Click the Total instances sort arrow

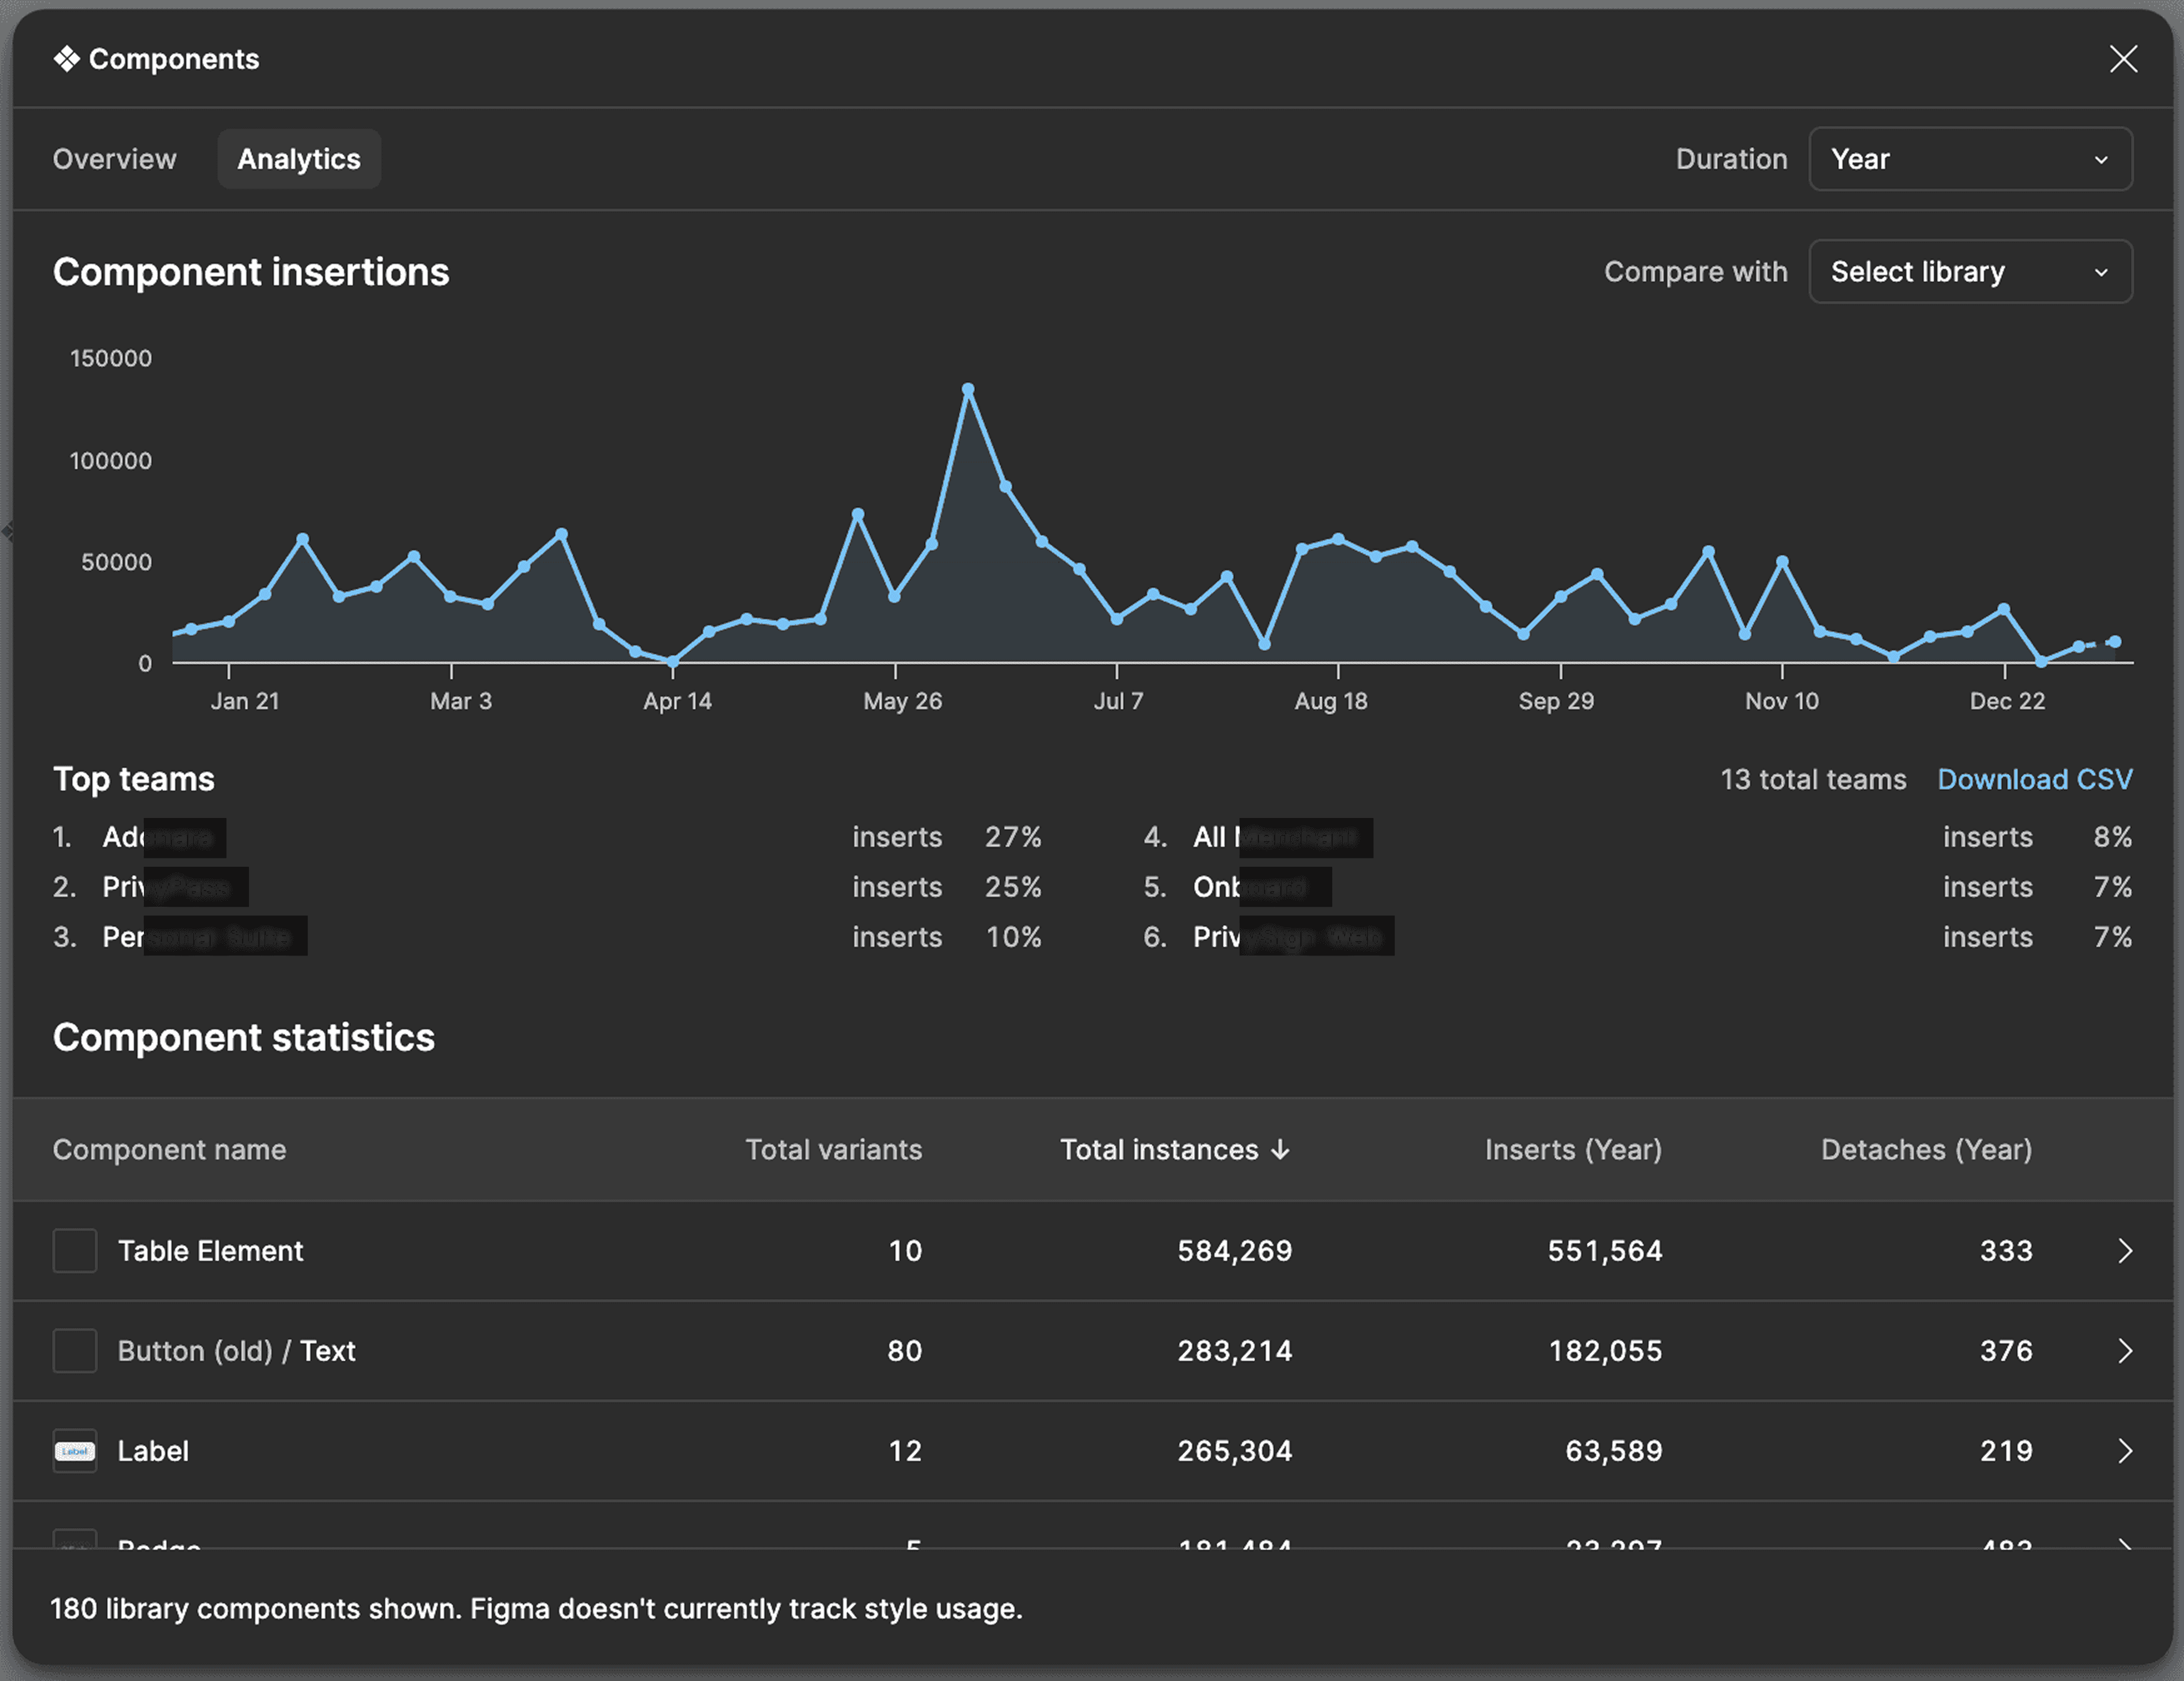pos(1281,1150)
